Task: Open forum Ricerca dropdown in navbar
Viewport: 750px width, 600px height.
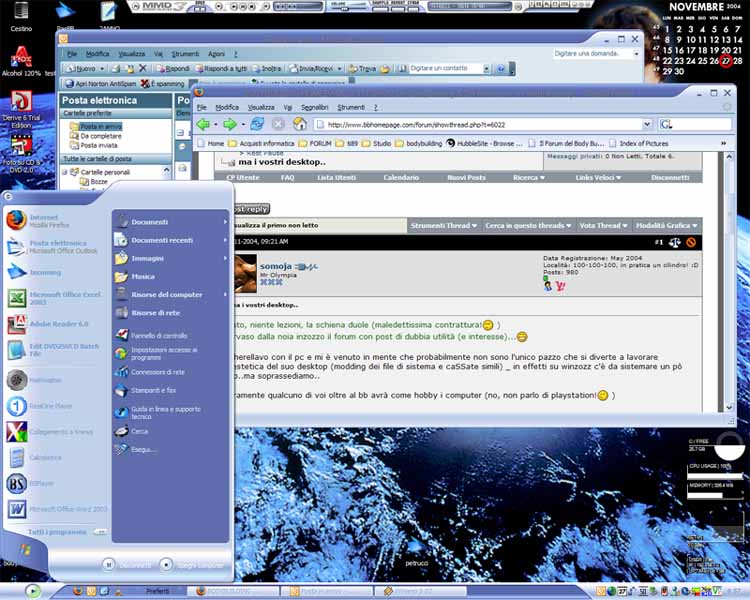Action: pyautogui.click(x=529, y=178)
